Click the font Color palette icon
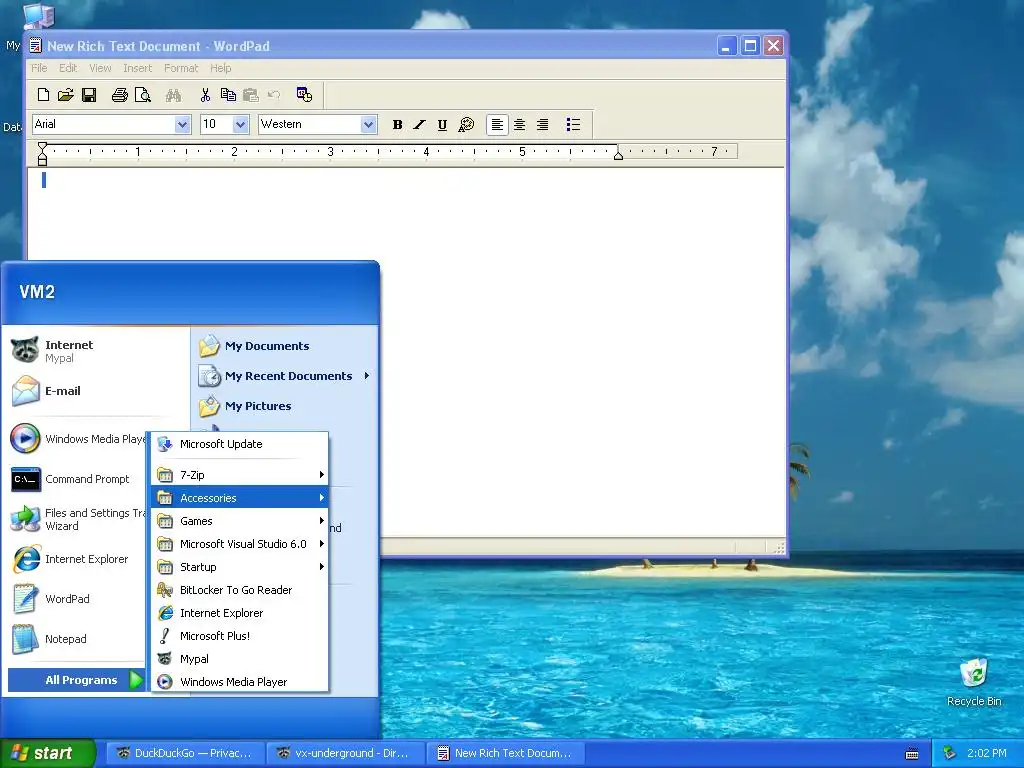 466,125
